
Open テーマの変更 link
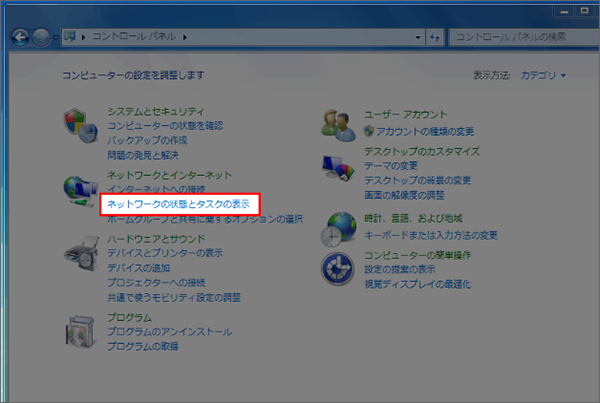pyautogui.click(x=391, y=166)
